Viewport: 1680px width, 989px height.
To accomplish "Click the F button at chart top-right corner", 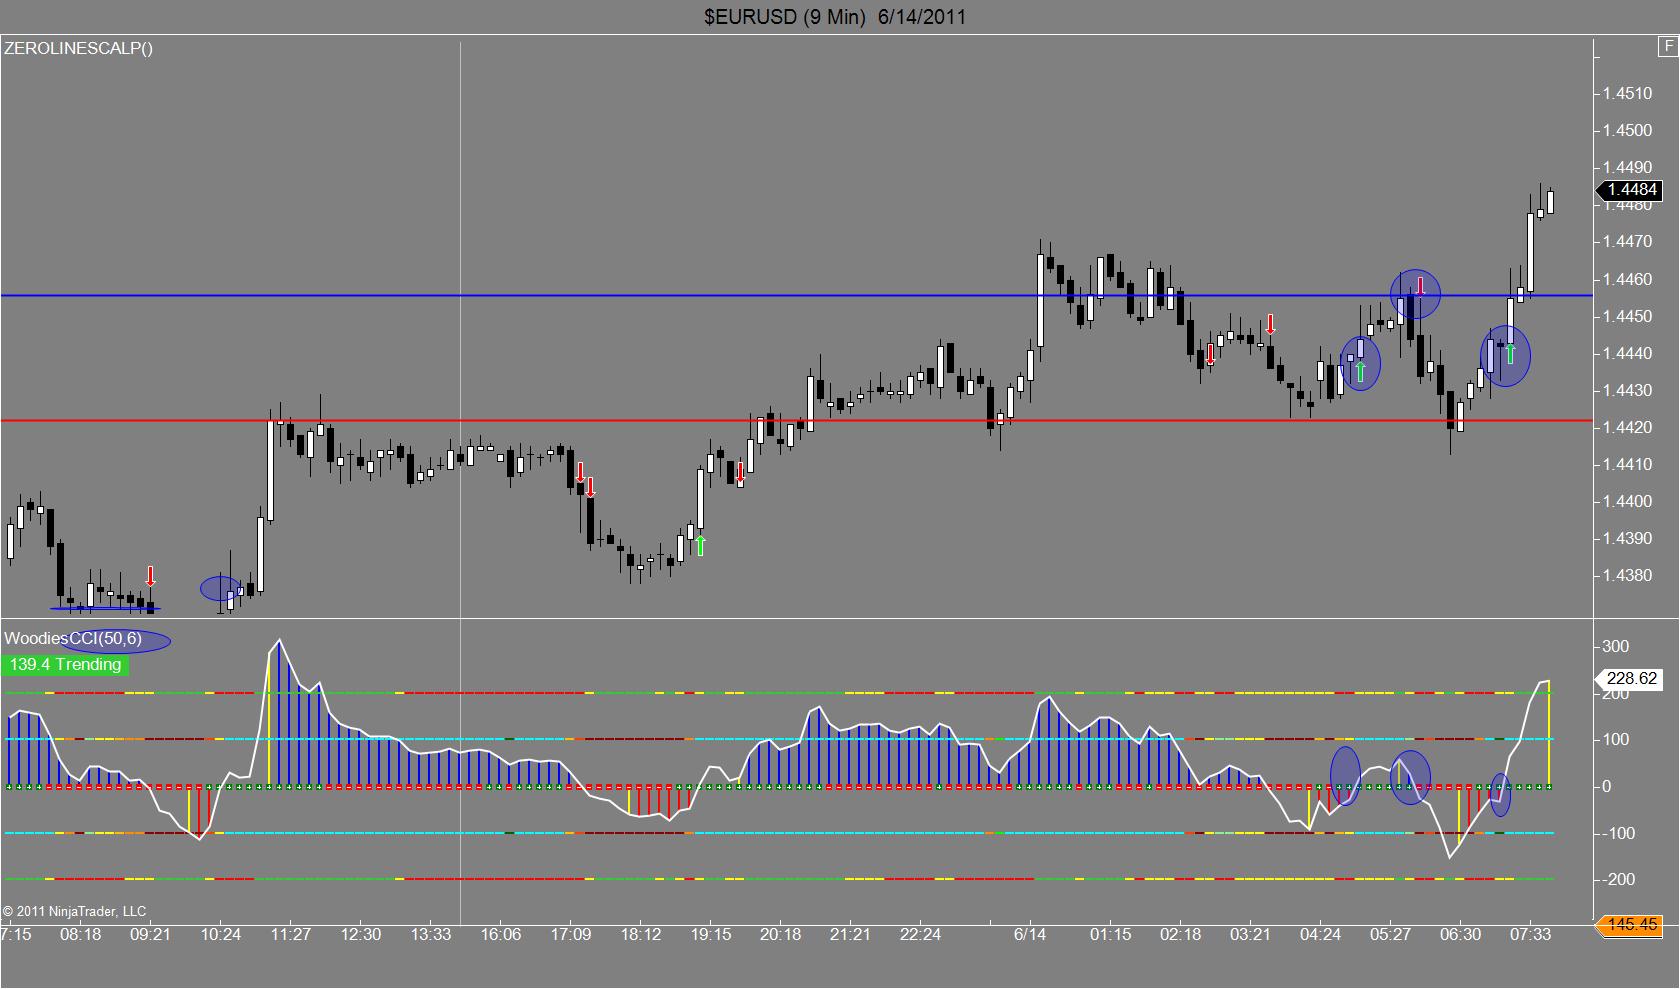I will click(x=1669, y=47).
